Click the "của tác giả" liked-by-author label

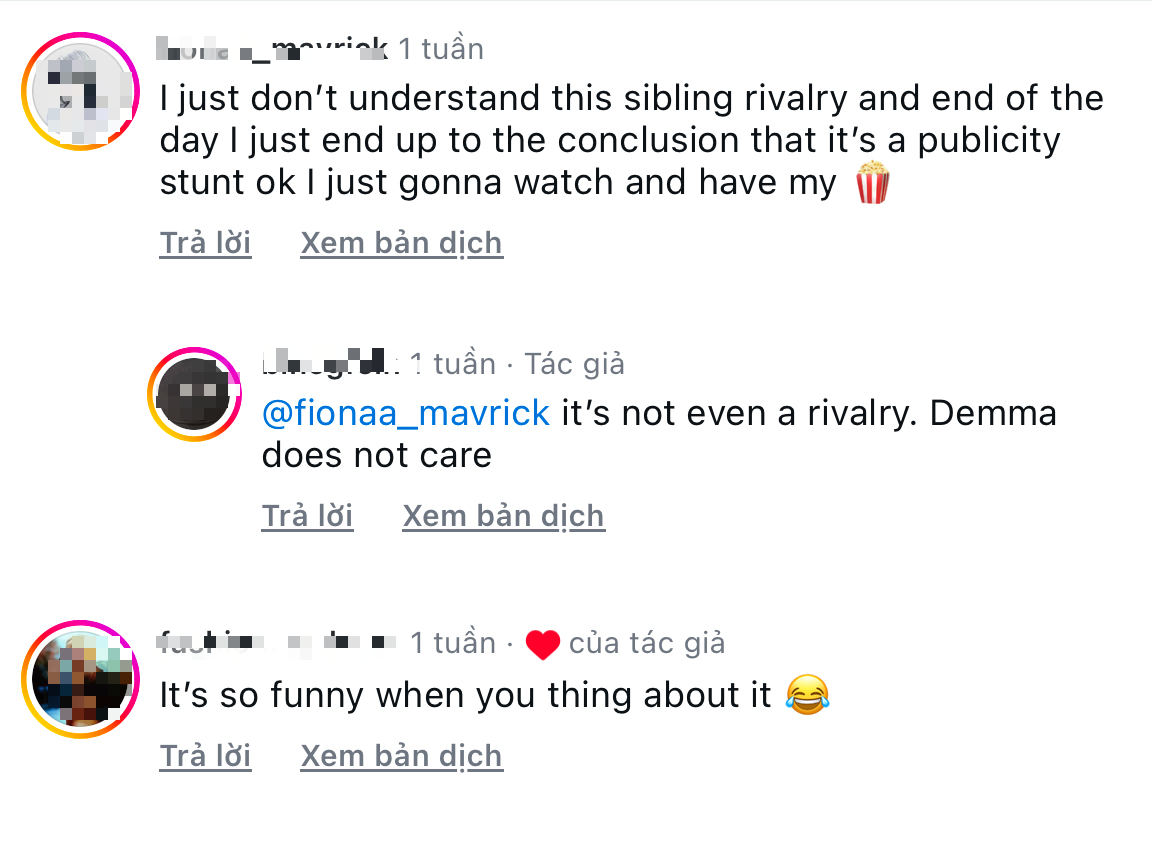click(x=647, y=643)
